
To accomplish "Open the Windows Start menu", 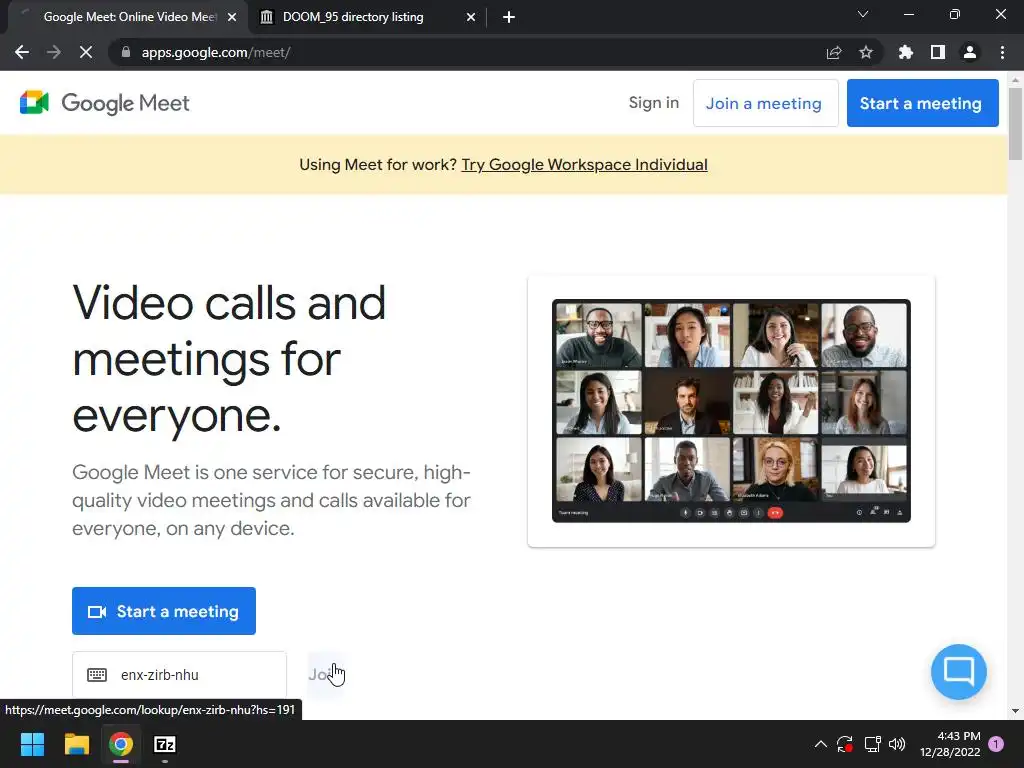I will (x=32, y=744).
